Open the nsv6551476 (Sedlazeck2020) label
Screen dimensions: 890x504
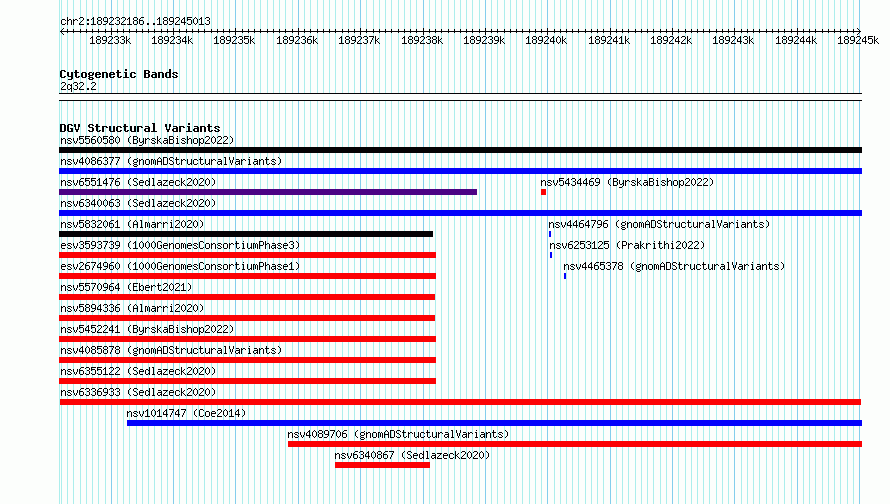click(x=138, y=182)
